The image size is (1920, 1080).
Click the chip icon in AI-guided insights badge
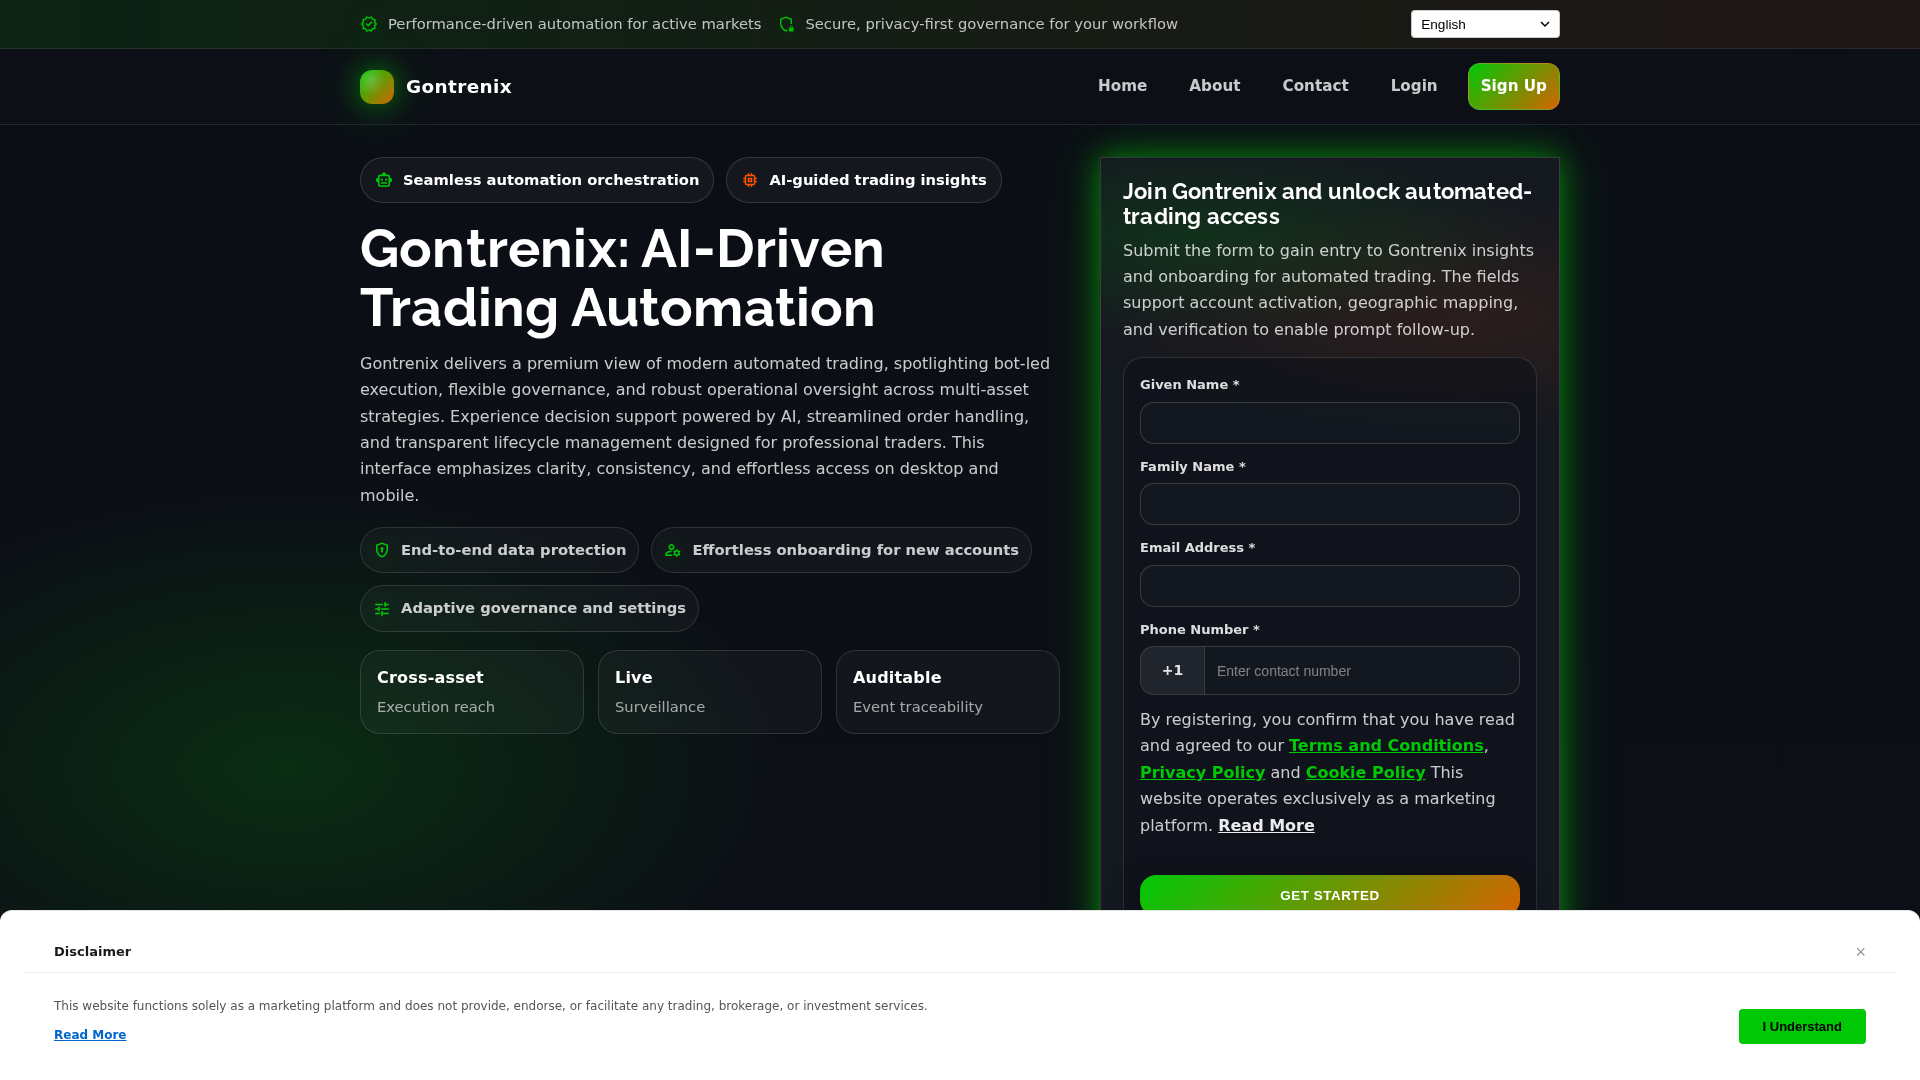[x=750, y=180]
